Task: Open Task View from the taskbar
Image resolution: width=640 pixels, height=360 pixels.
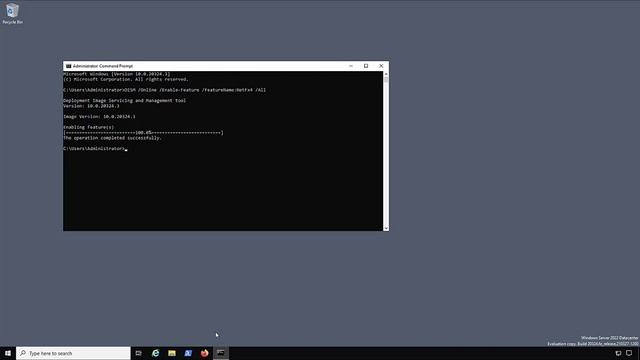Action: click(139, 353)
